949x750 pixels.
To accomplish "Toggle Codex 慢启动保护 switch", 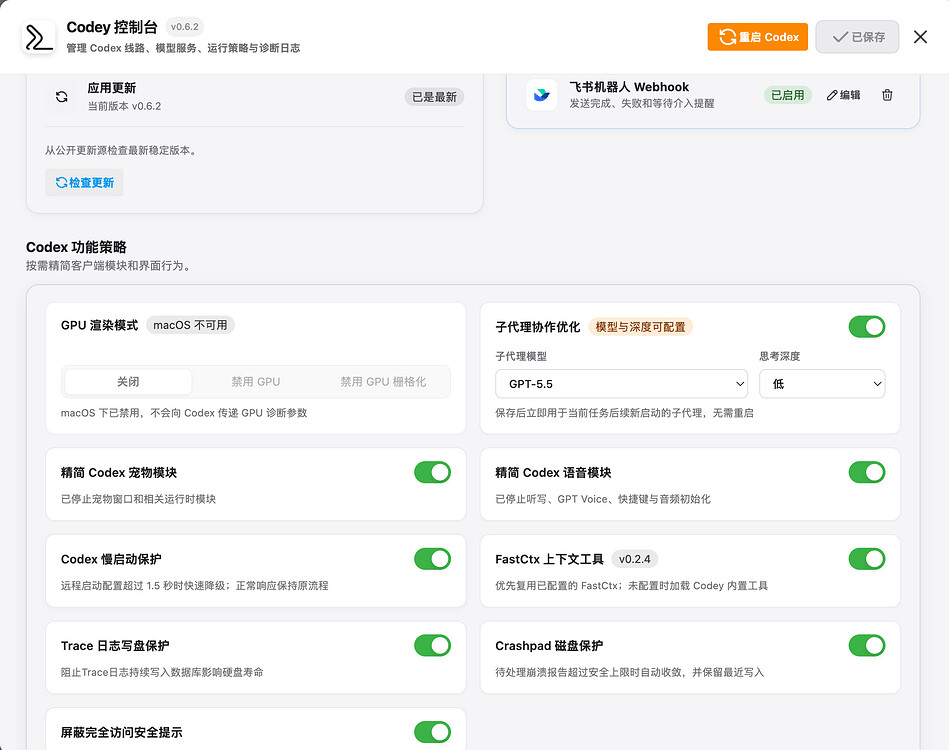I will [432, 559].
